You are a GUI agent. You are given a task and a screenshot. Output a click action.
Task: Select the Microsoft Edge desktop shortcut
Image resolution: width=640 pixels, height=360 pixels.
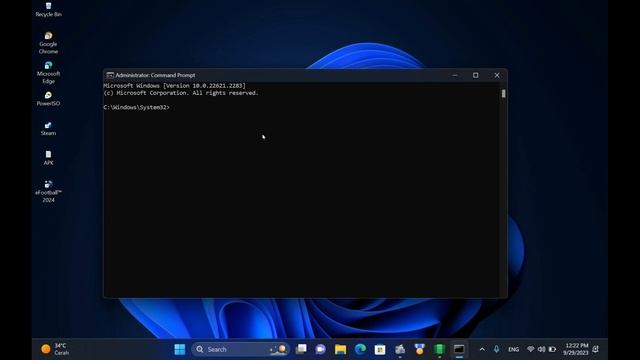coord(48,73)
